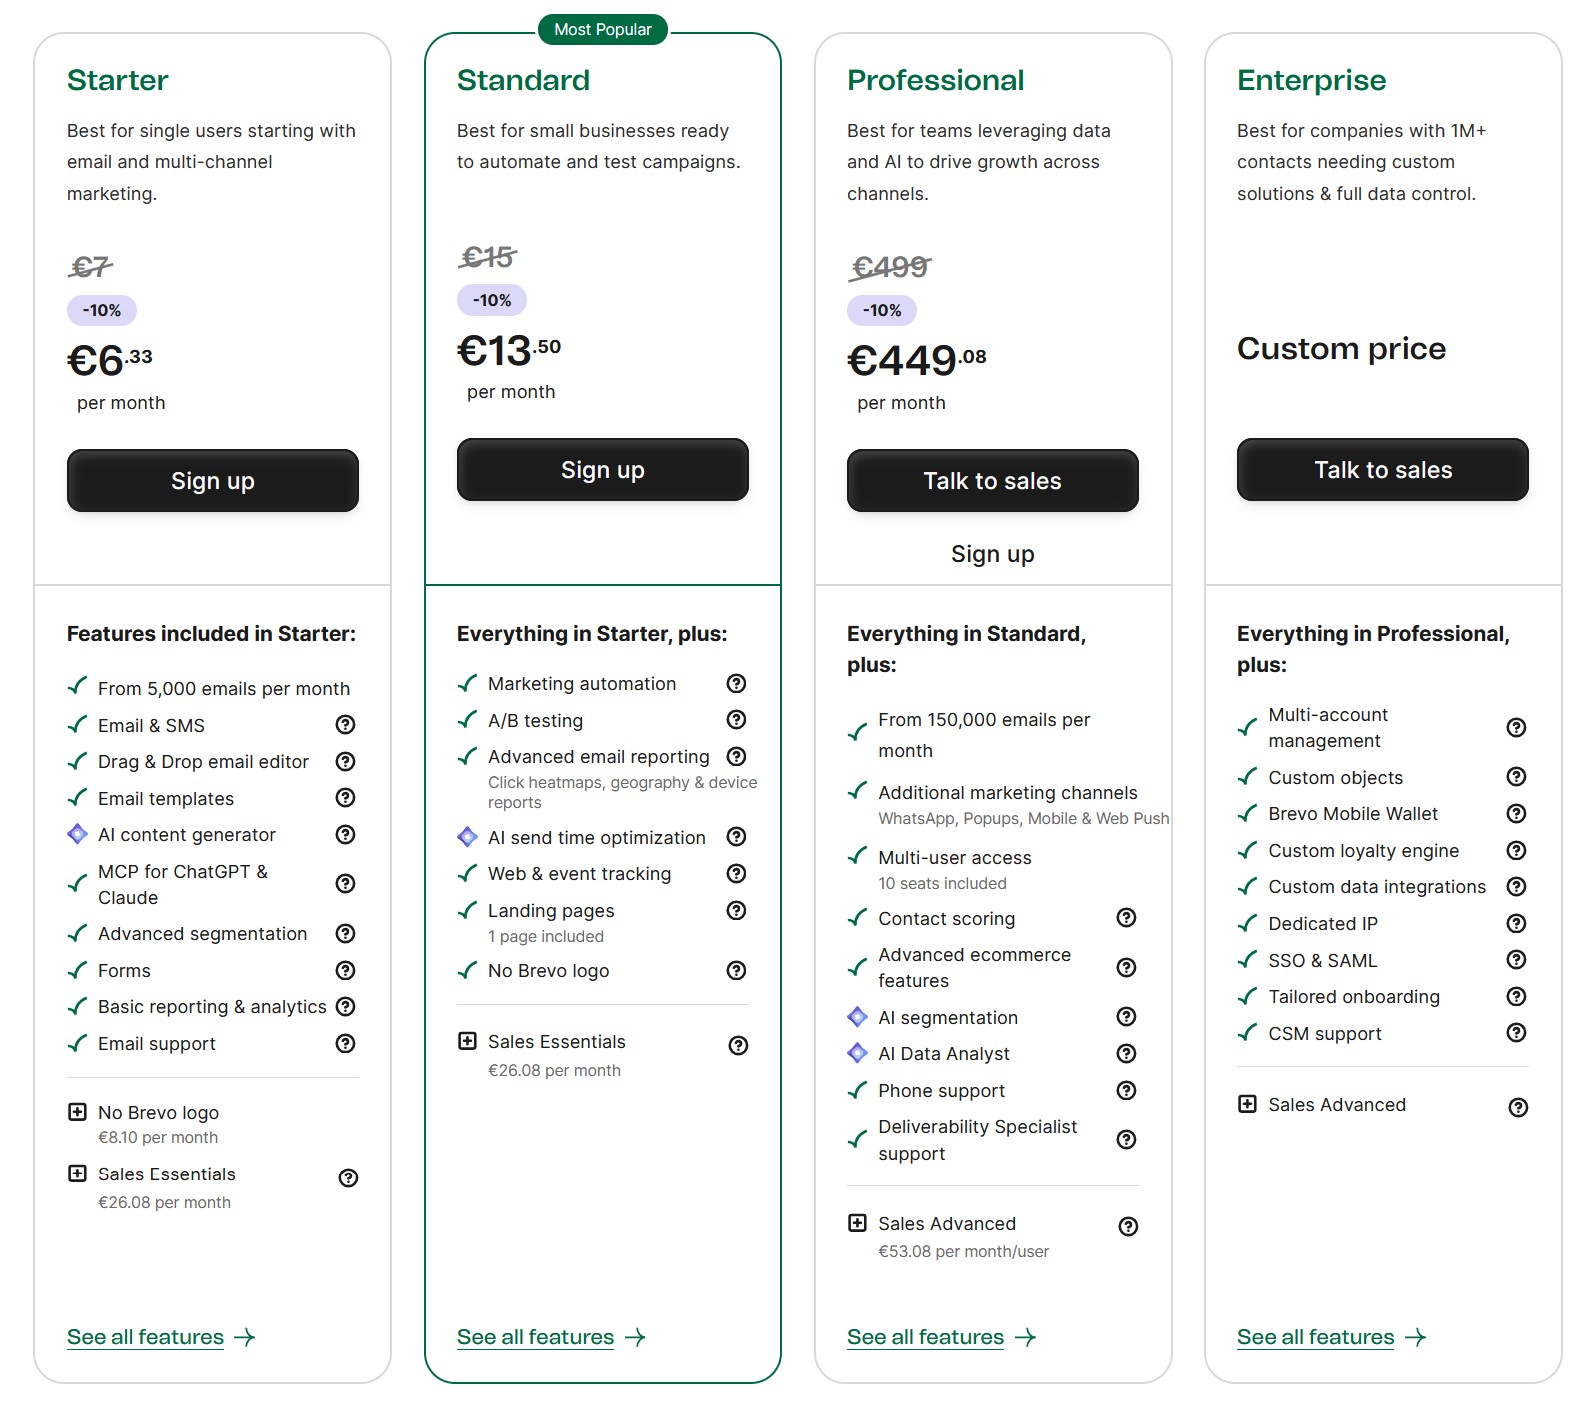Viewport: 1591px width, 1414px height.
Task: Open help icon for AI Data Analyst
Action: [1126, 1053]
